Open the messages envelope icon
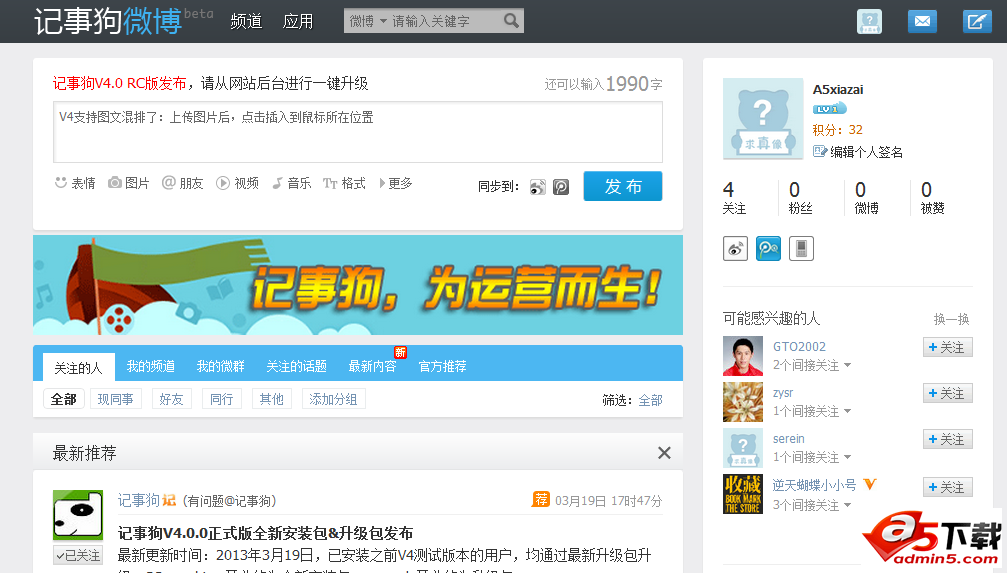 point(922,21)
